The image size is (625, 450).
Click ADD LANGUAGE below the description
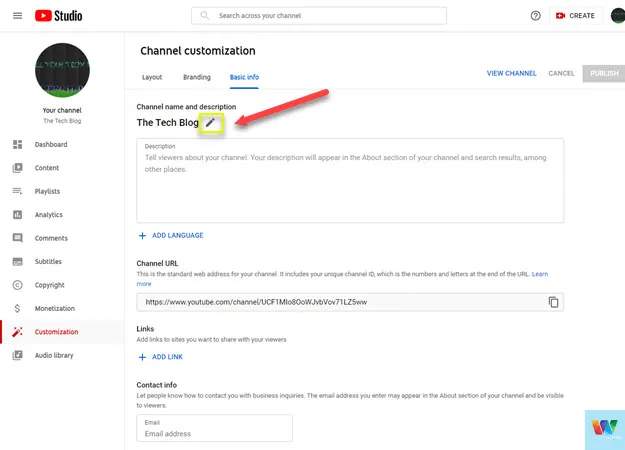point(171,236)
